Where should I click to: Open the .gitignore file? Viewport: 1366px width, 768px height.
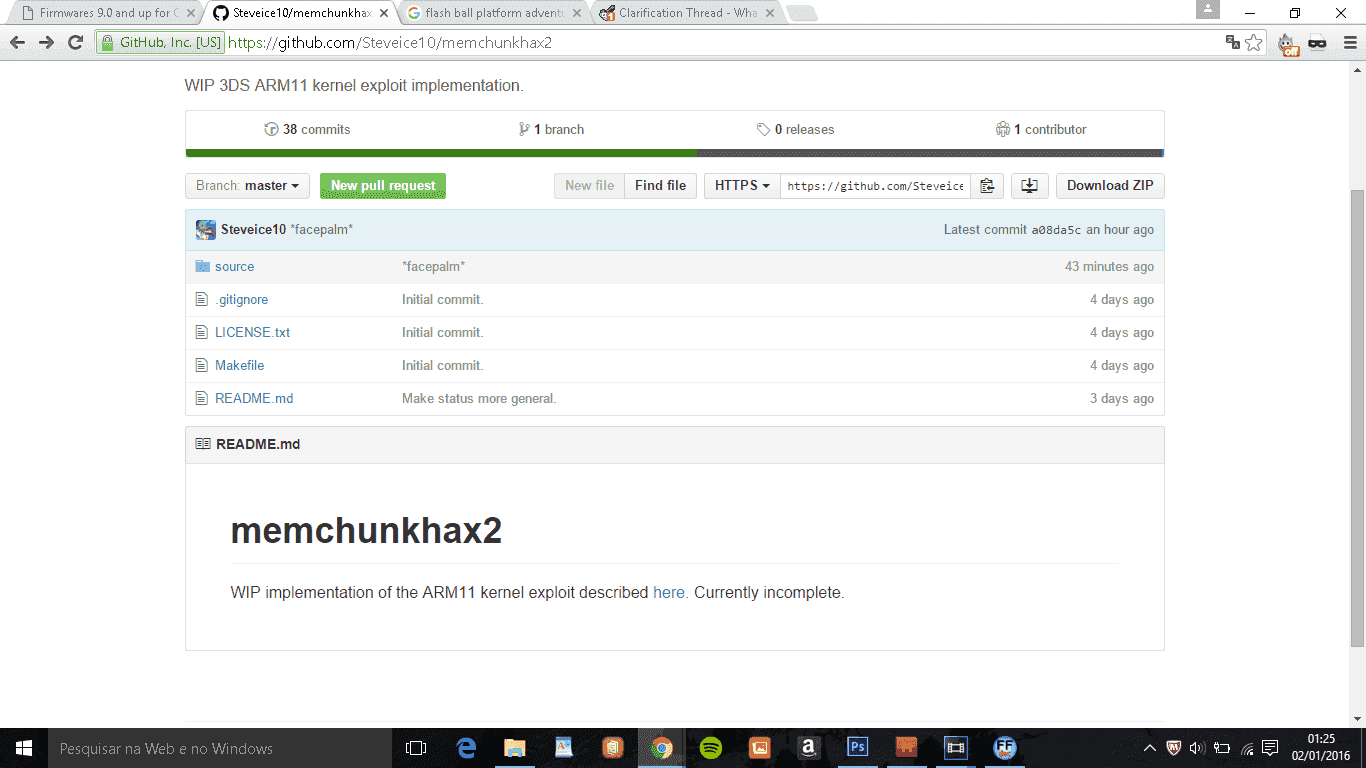coord(241,300)
